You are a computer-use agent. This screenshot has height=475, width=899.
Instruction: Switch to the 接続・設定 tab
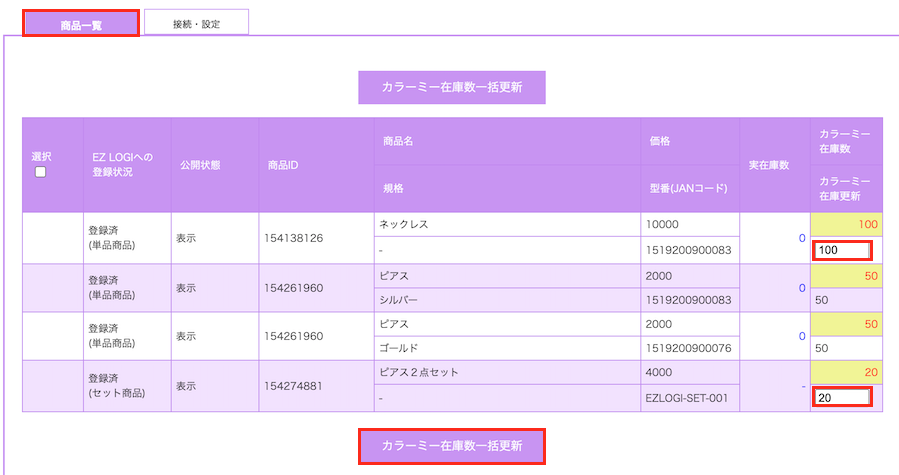(x=196, y=22)
